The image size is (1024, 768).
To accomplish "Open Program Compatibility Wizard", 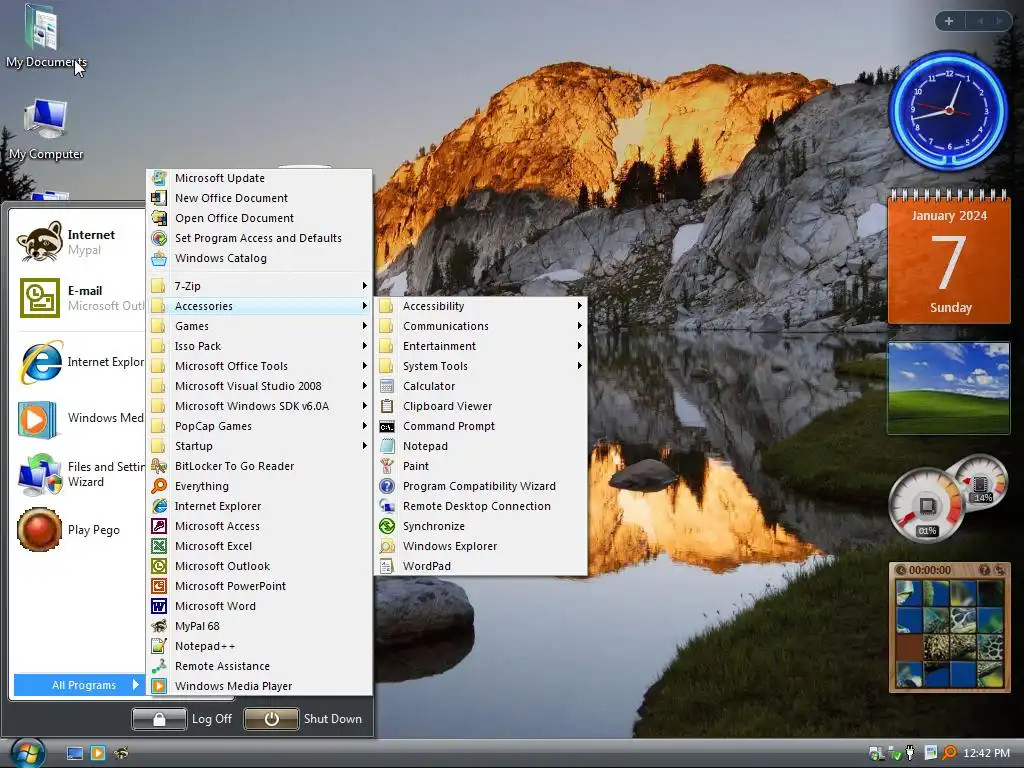I will point(481,486).
